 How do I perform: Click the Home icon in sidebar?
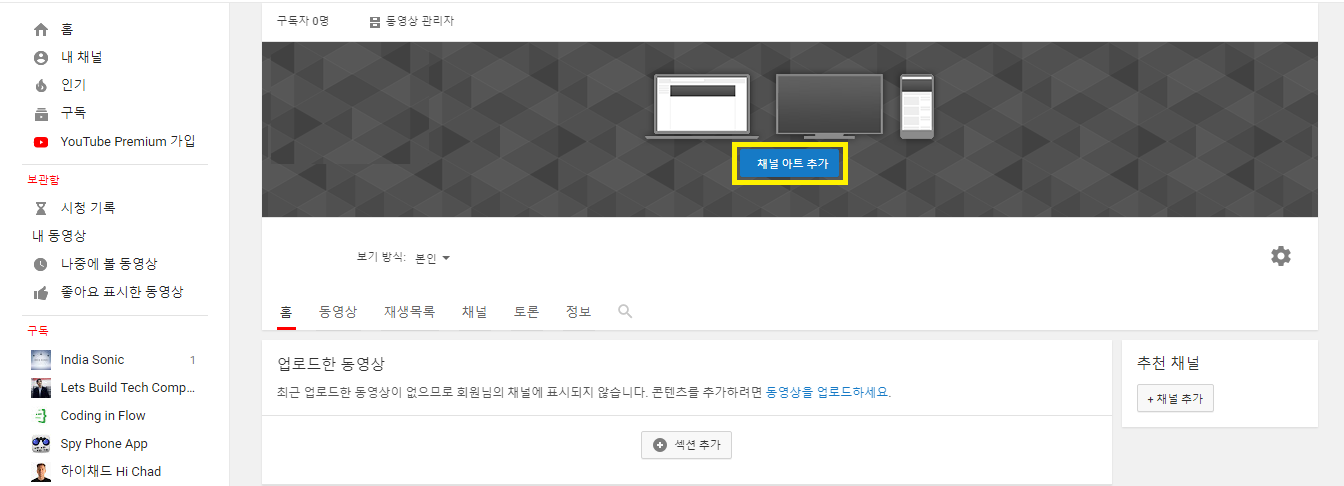click(x=40, y=30)
